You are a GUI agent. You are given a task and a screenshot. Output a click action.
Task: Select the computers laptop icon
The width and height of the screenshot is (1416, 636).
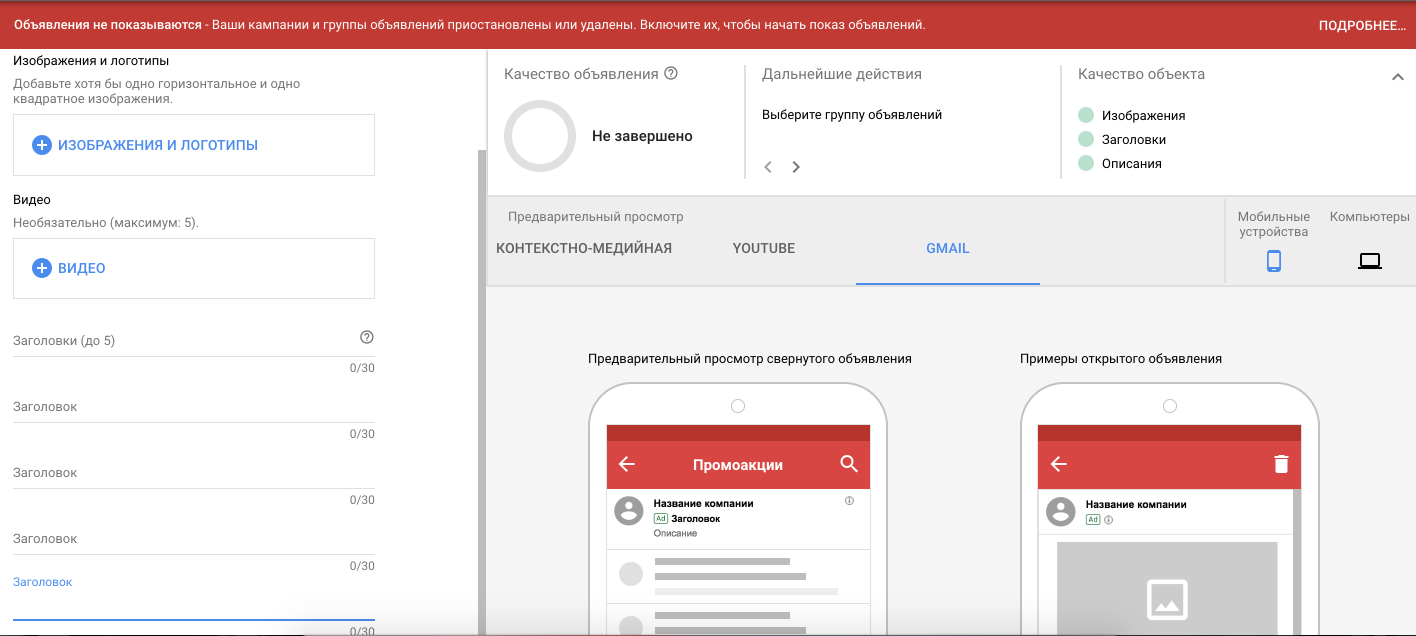[1369, 261]
